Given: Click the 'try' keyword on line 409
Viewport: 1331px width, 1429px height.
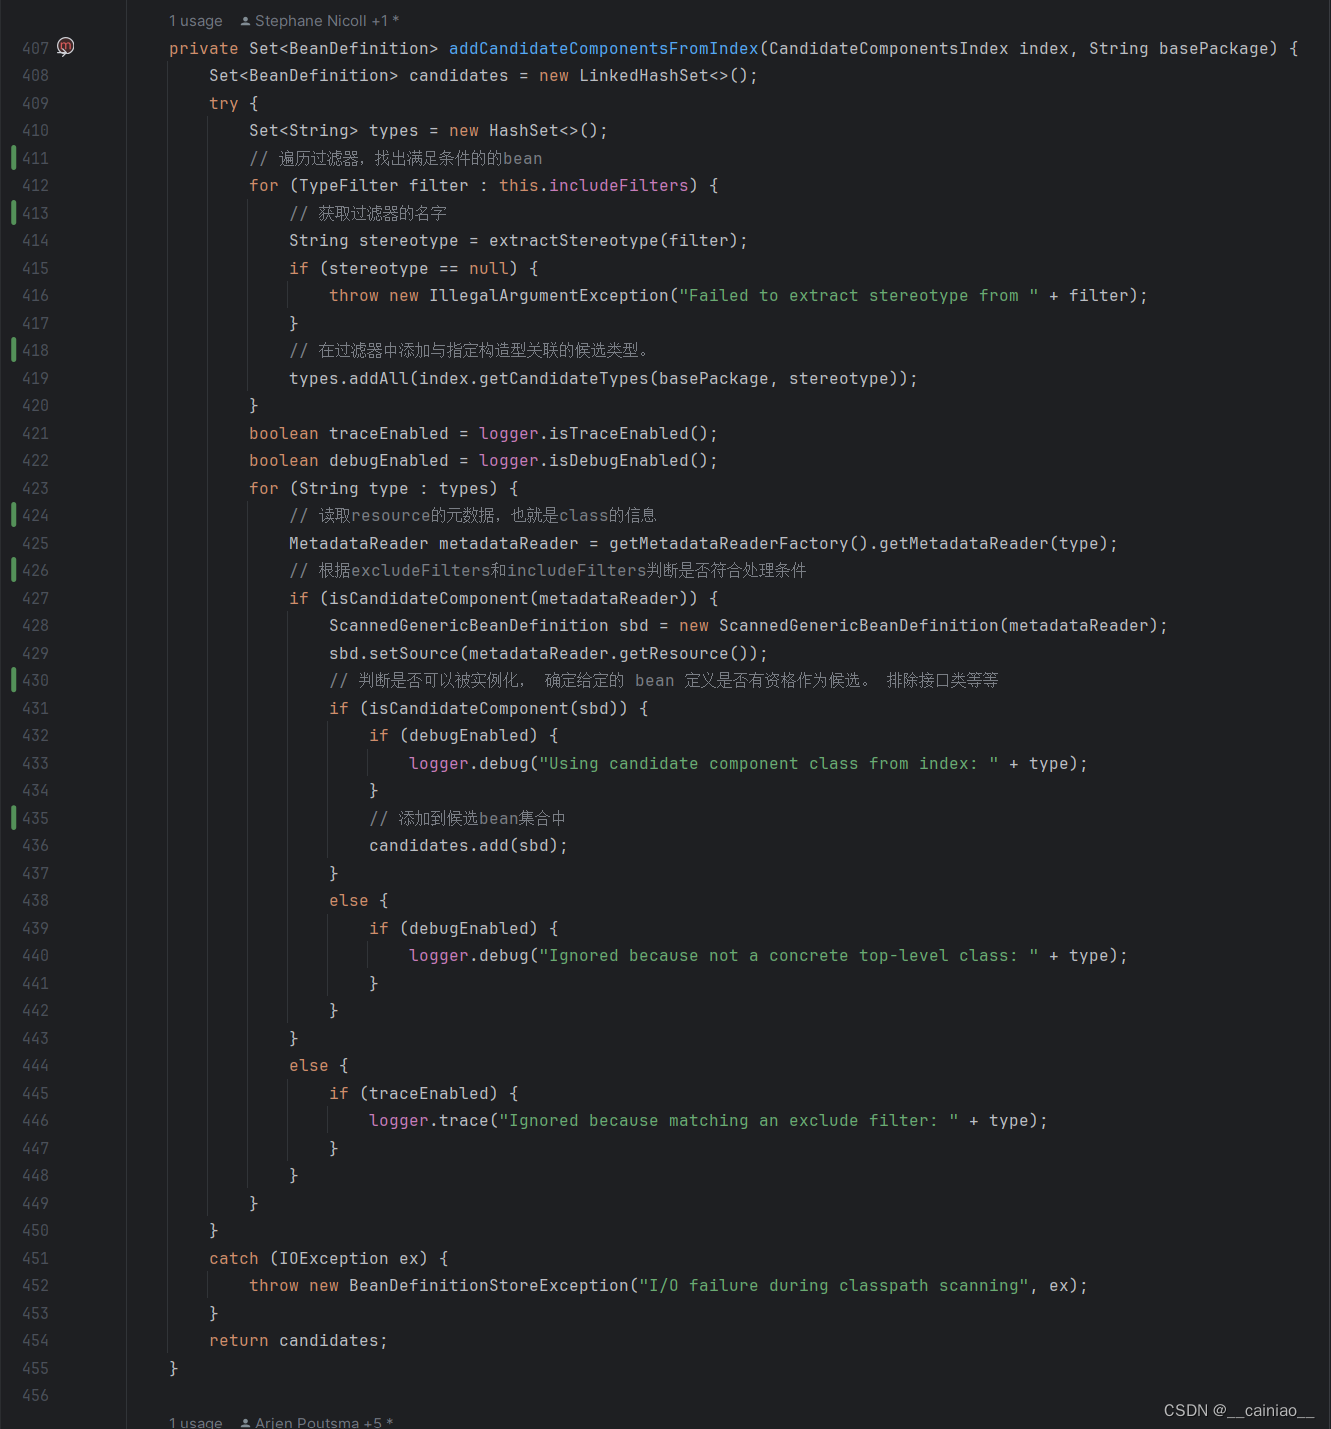Looking at the screenshot, I should [x=224, y=103].
